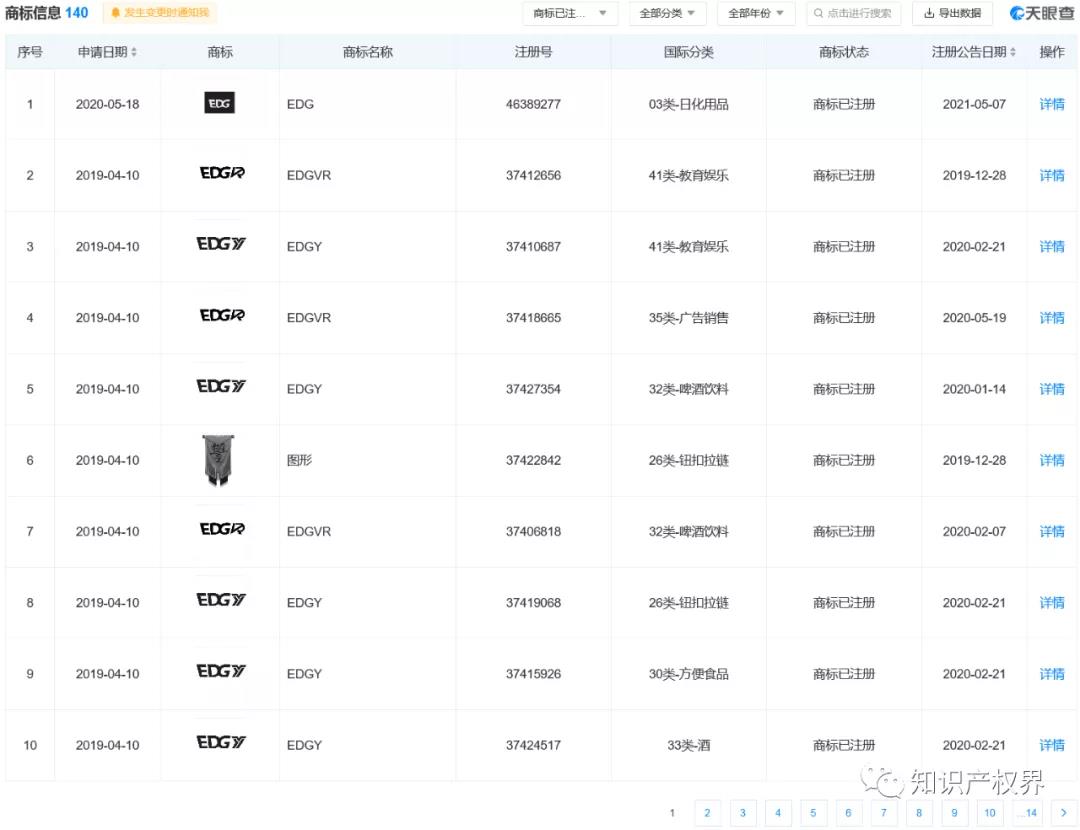Sort by 申请日期 column arrows
Screen dimensions: 1080x830
[134, 52]
